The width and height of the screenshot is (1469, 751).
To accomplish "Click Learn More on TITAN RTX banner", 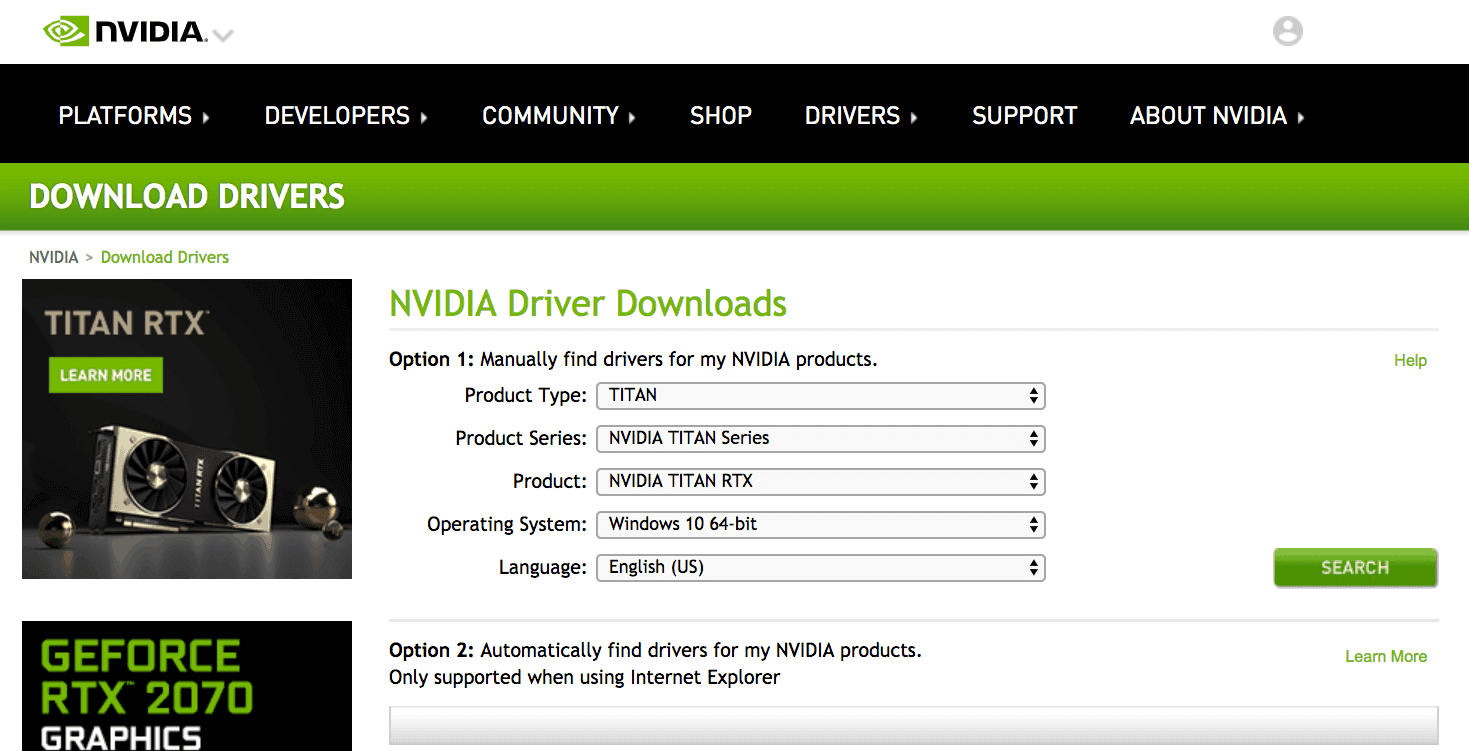I will [x=105, y=375].
